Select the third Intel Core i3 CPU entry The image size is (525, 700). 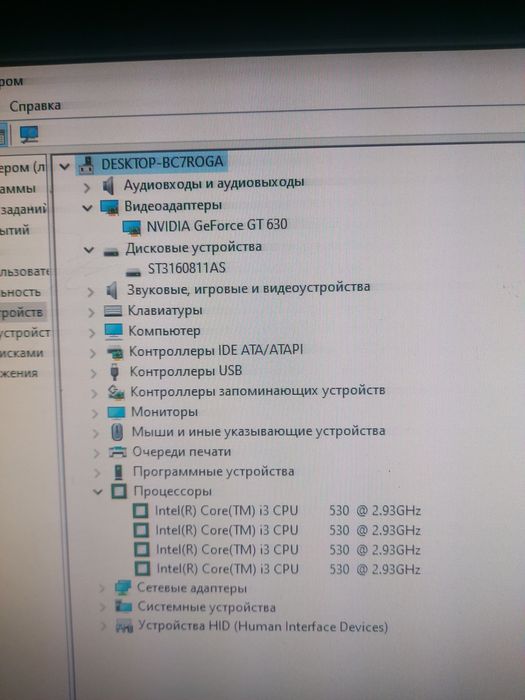[x=288, y=550]
